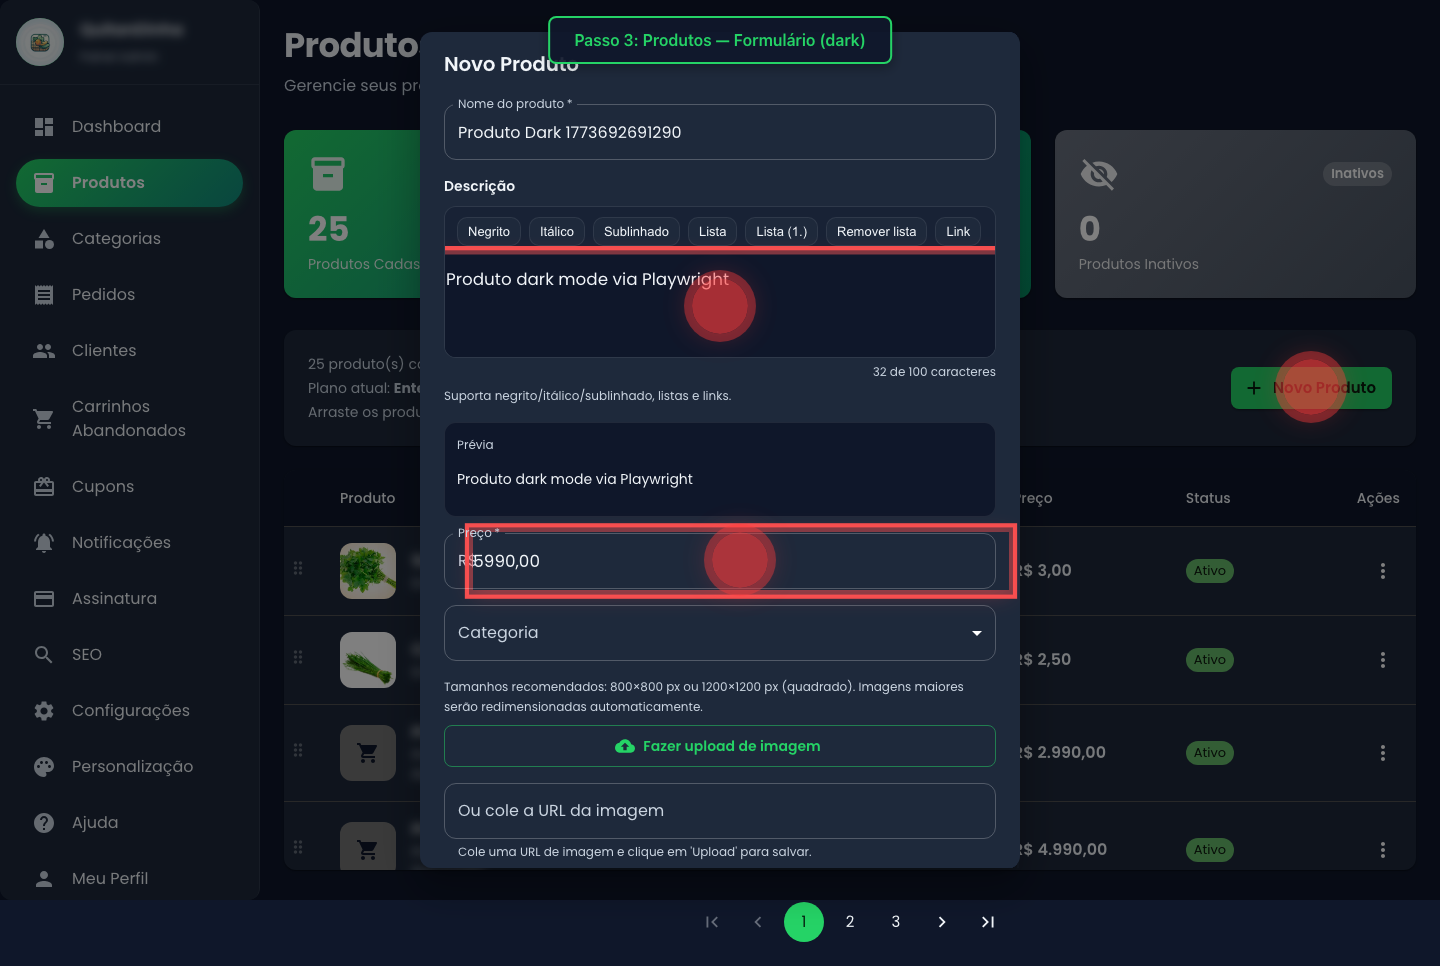Click the Personalização palette icon

click(x=44, y=767)
